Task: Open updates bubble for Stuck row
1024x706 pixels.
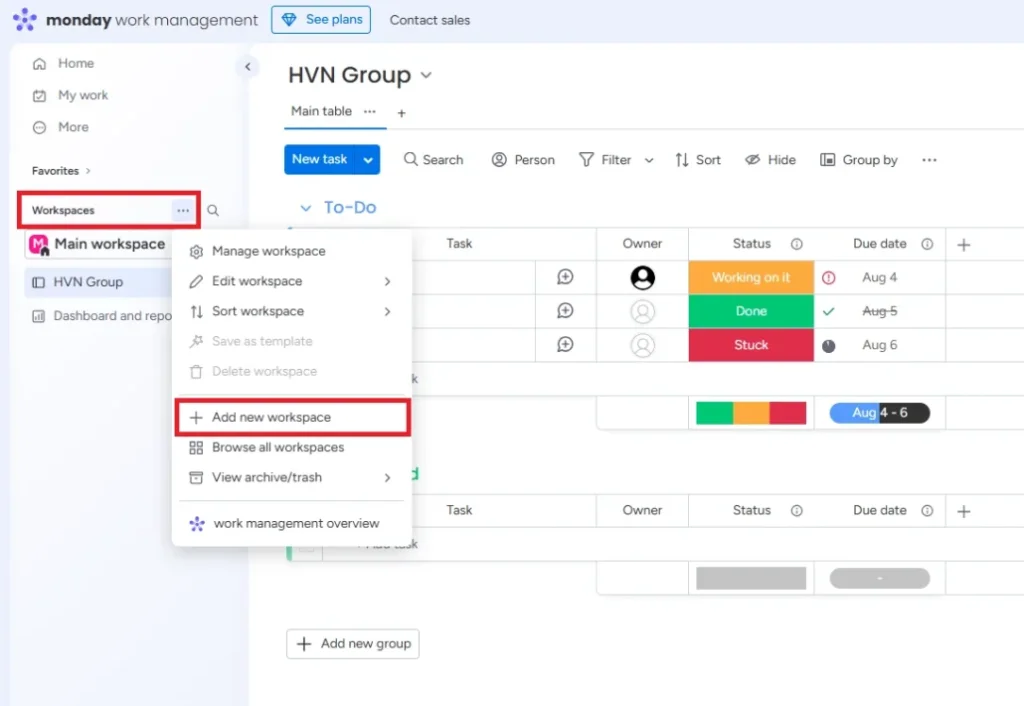Action: (x=566, y=345)
